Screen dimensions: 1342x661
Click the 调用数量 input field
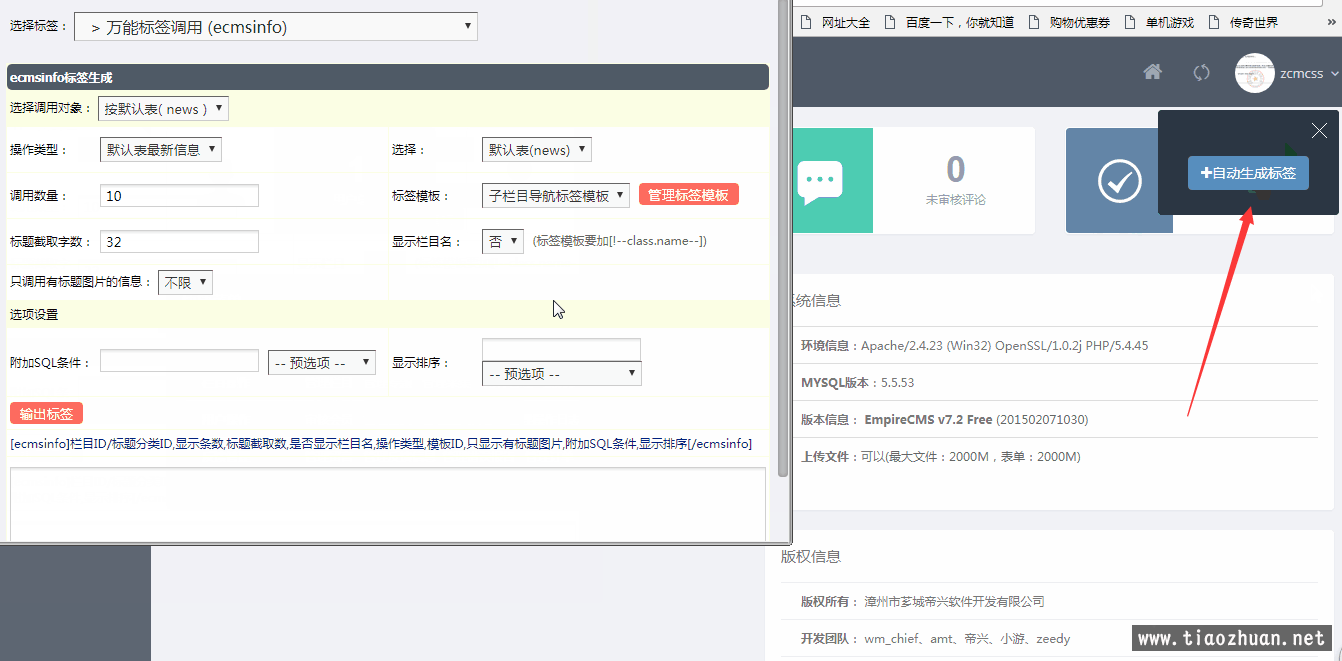coord(179,196)
